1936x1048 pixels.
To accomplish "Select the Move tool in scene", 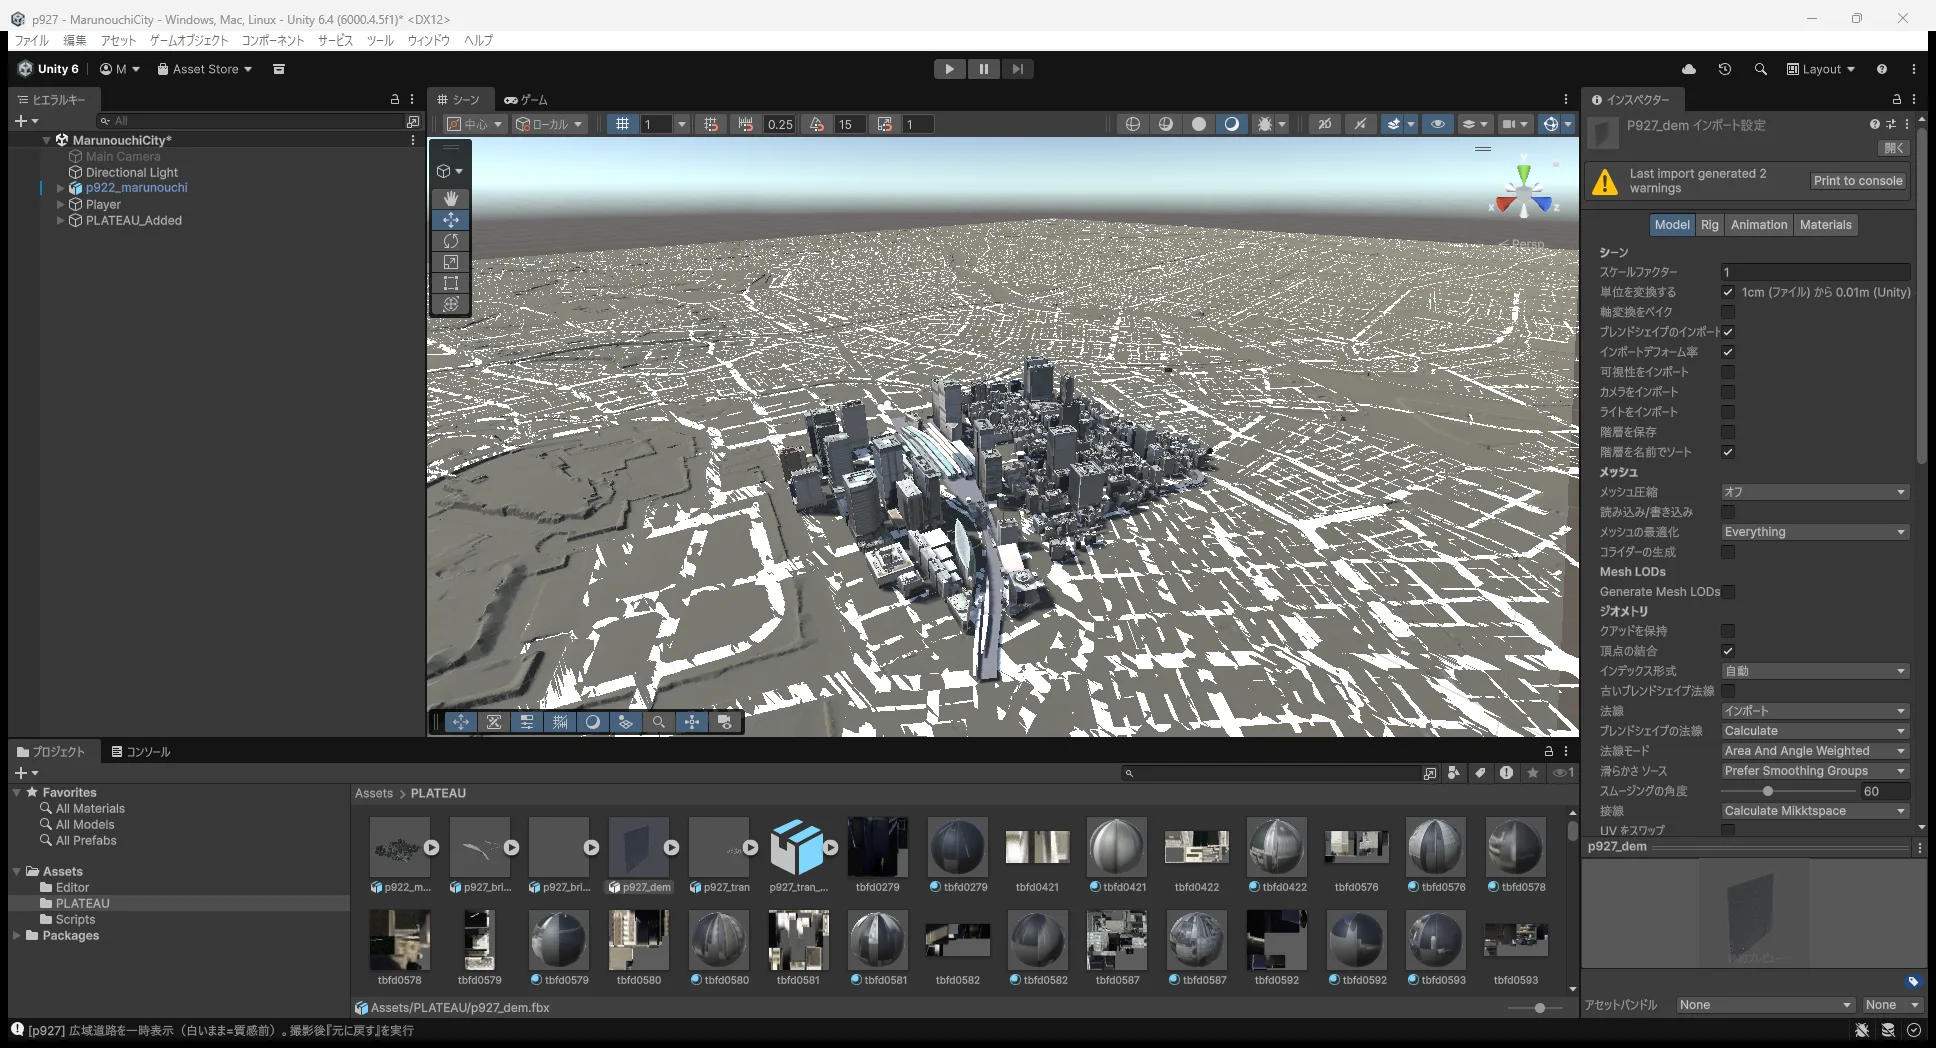I will pyautogui.click(x=451, y=220).
